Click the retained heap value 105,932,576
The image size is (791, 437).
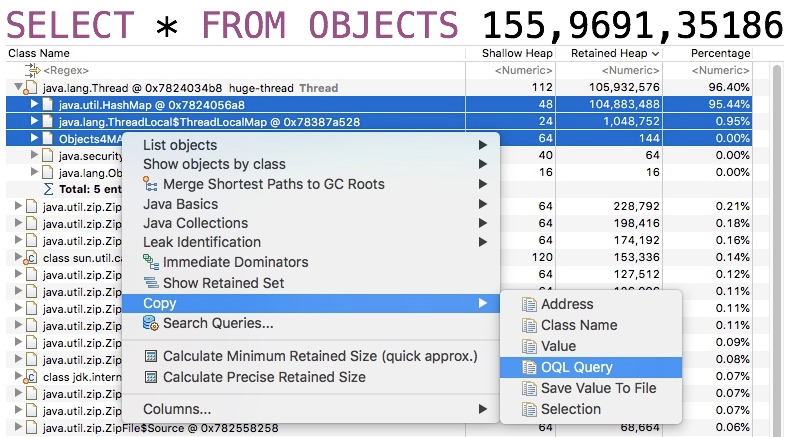(624, 87)
